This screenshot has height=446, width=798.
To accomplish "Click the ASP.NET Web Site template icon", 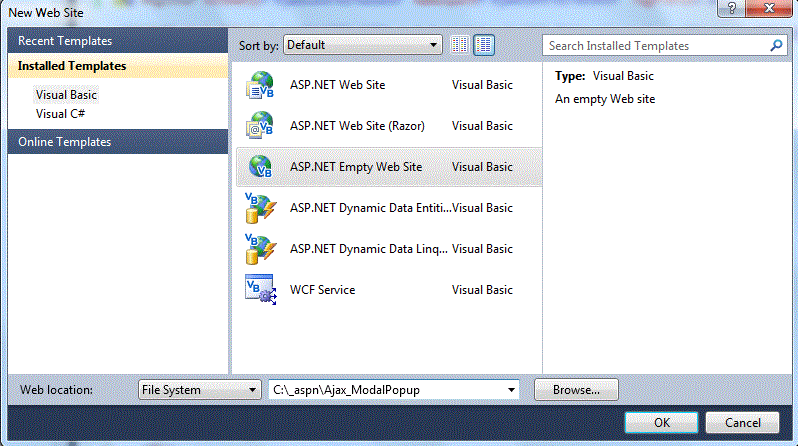I will (x=259, y=86).
